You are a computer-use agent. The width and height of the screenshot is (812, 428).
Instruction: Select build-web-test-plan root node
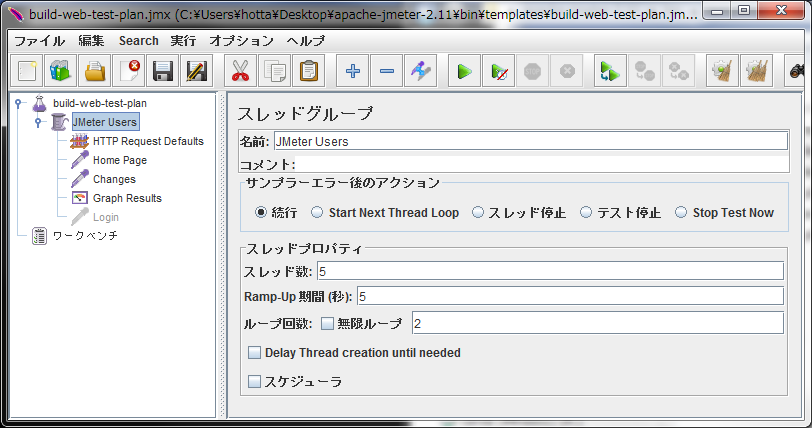tap(100, 103)
